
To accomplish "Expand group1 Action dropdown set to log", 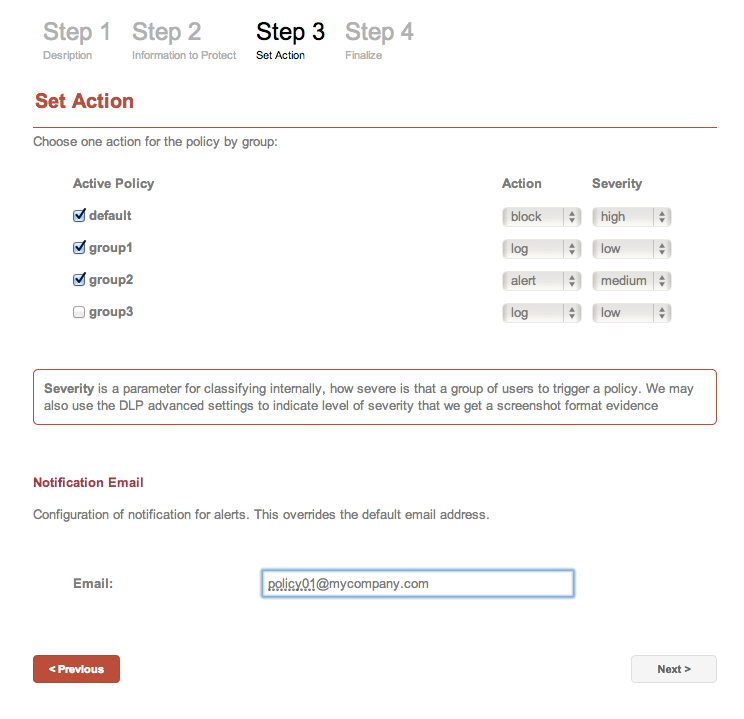I will [542, 249].
